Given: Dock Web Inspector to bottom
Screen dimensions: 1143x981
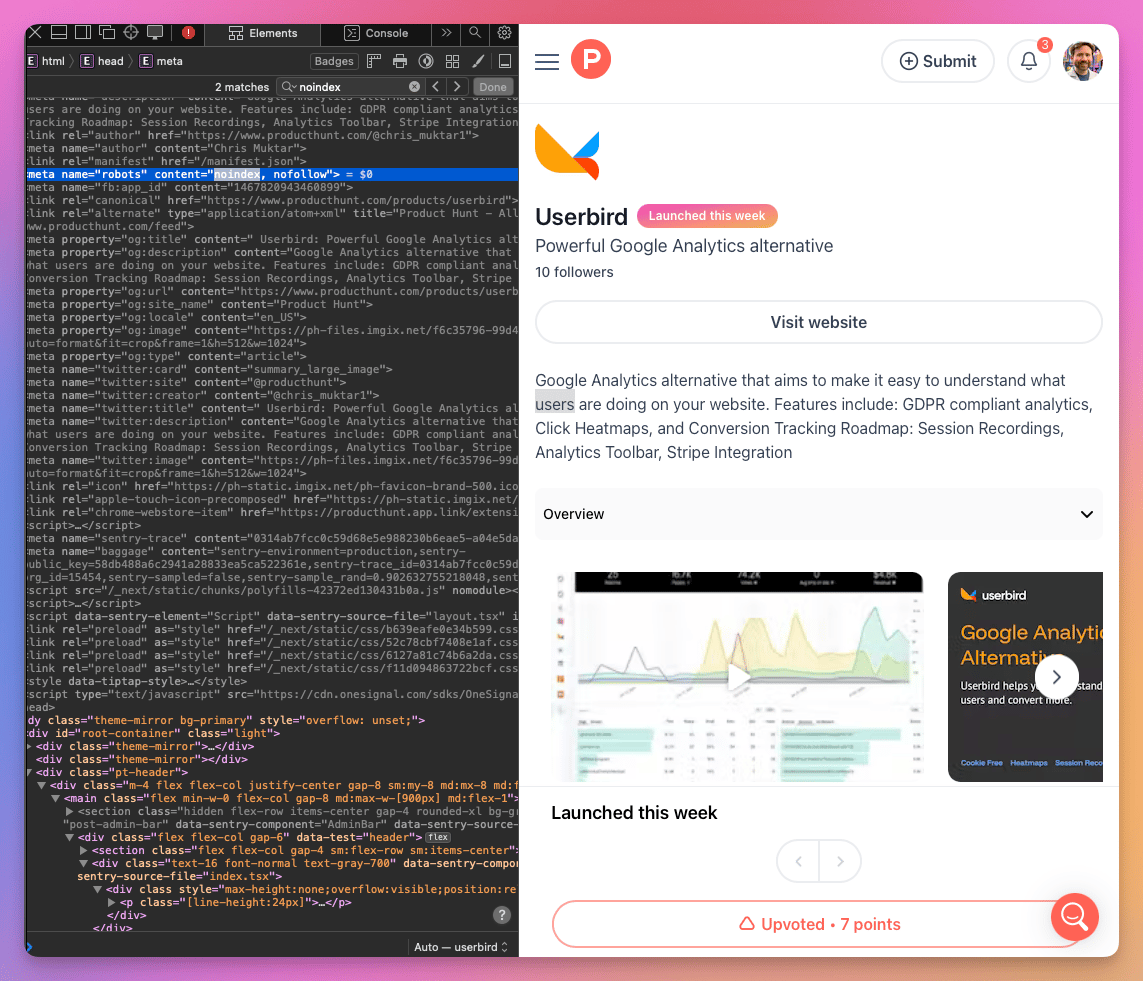Looking at the screenshot, I should click(x=59, y=33).
